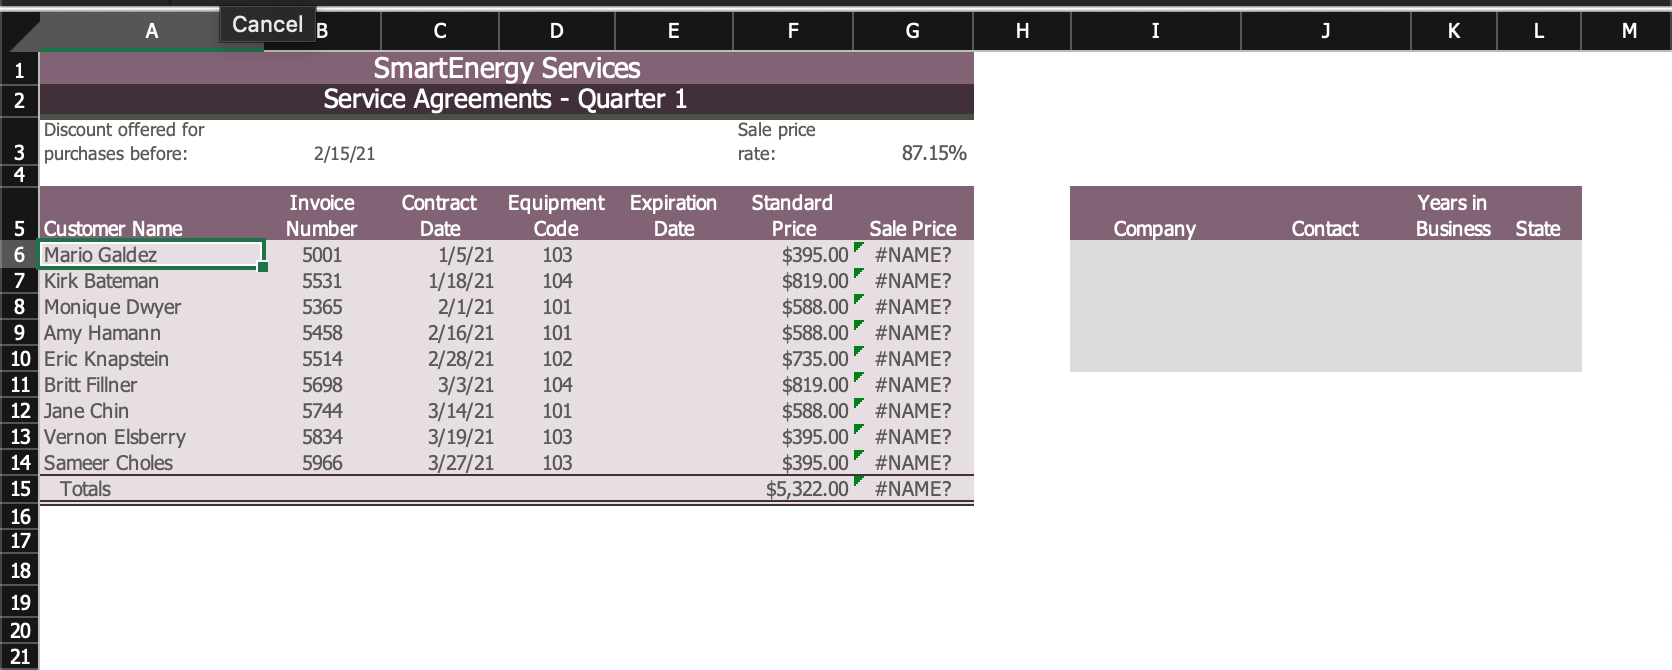Image resolution: width=1672 pixels, height=670 pixels.
Task: Select column G header
Action: click(912, 31)
